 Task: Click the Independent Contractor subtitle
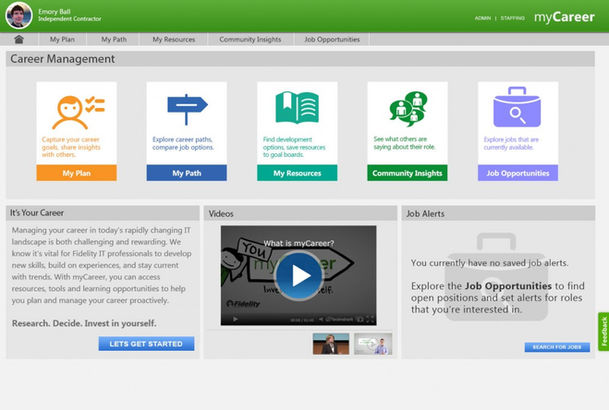coord(70,19)
